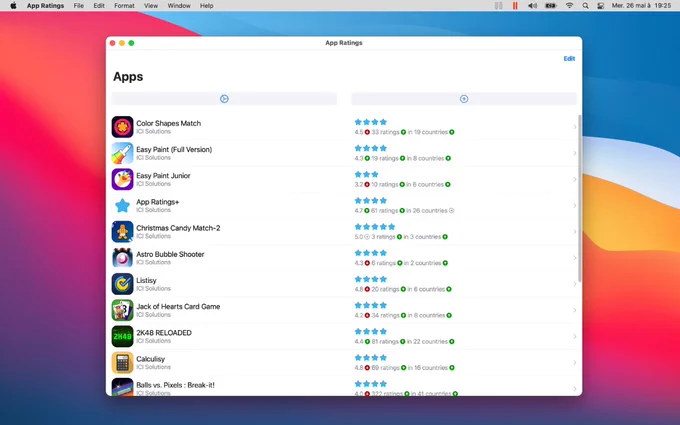Select the Easy Paint (Full Version) title

pos(174,149)
